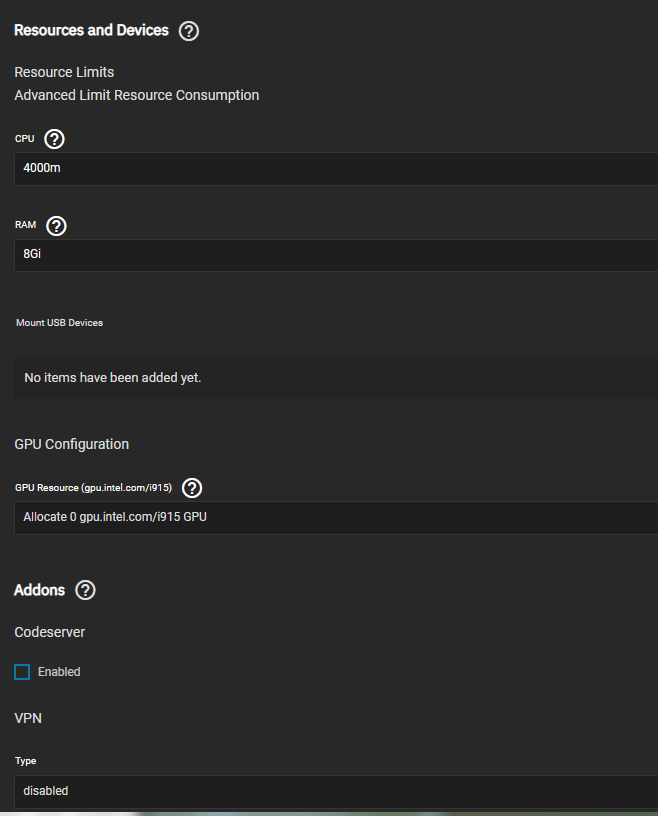Focus the RAM field containing 8Gi
658x816 pixels.
[336, 255]
